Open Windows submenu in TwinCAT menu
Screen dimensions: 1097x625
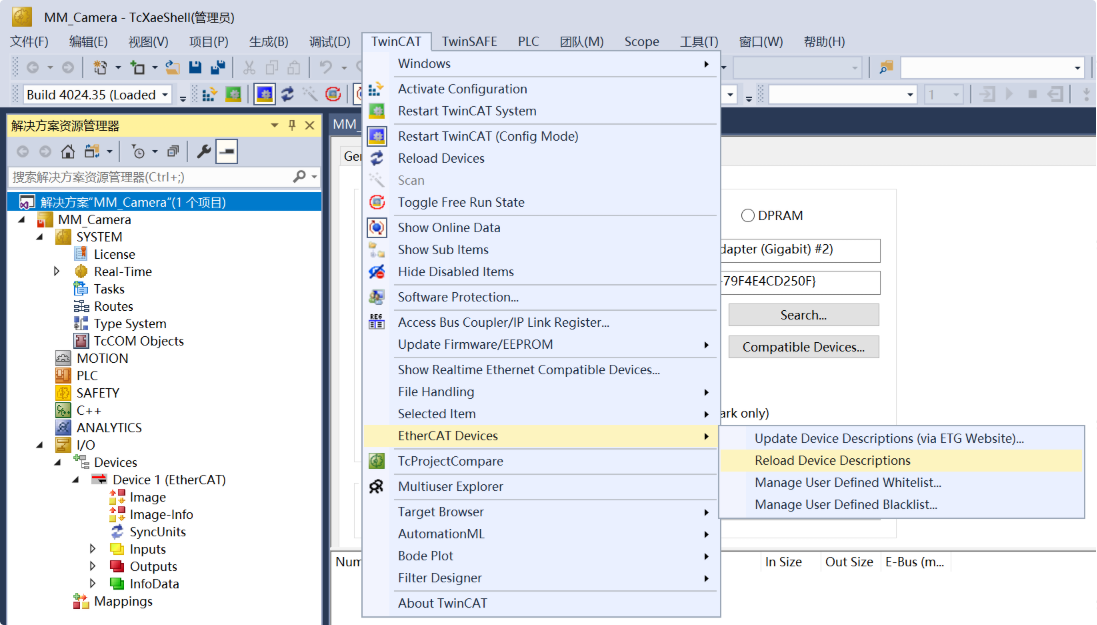541,64
